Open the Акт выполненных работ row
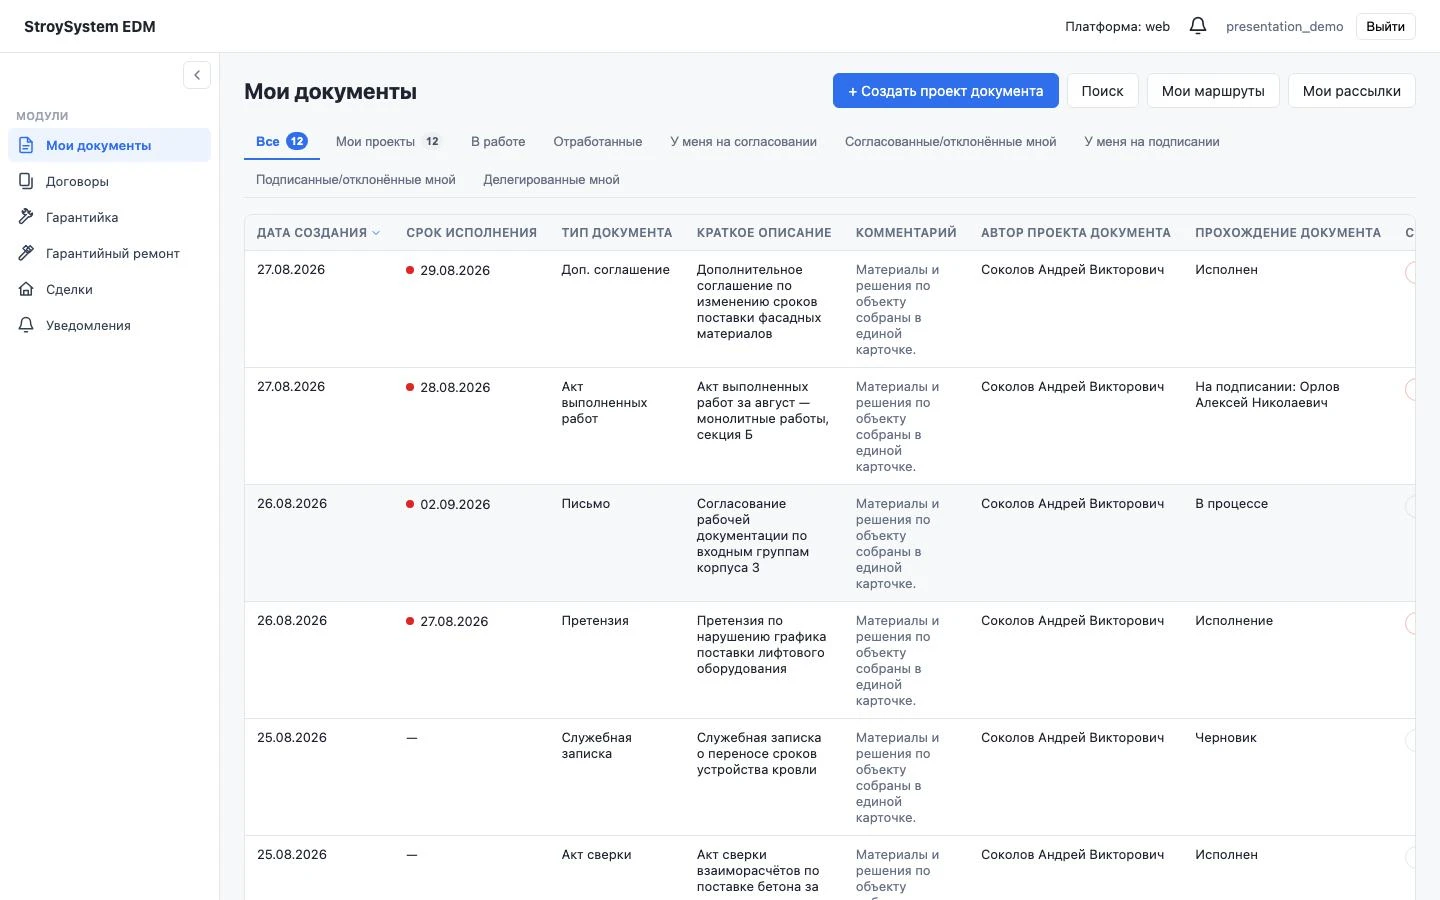The width and height of the screenshot is (1440, 900). [830, 426]
